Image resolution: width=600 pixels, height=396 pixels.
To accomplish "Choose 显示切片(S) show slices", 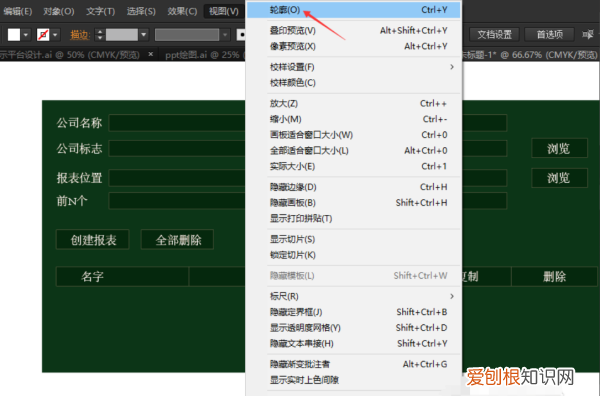I will pyautogui.click(x=354, y=239).
